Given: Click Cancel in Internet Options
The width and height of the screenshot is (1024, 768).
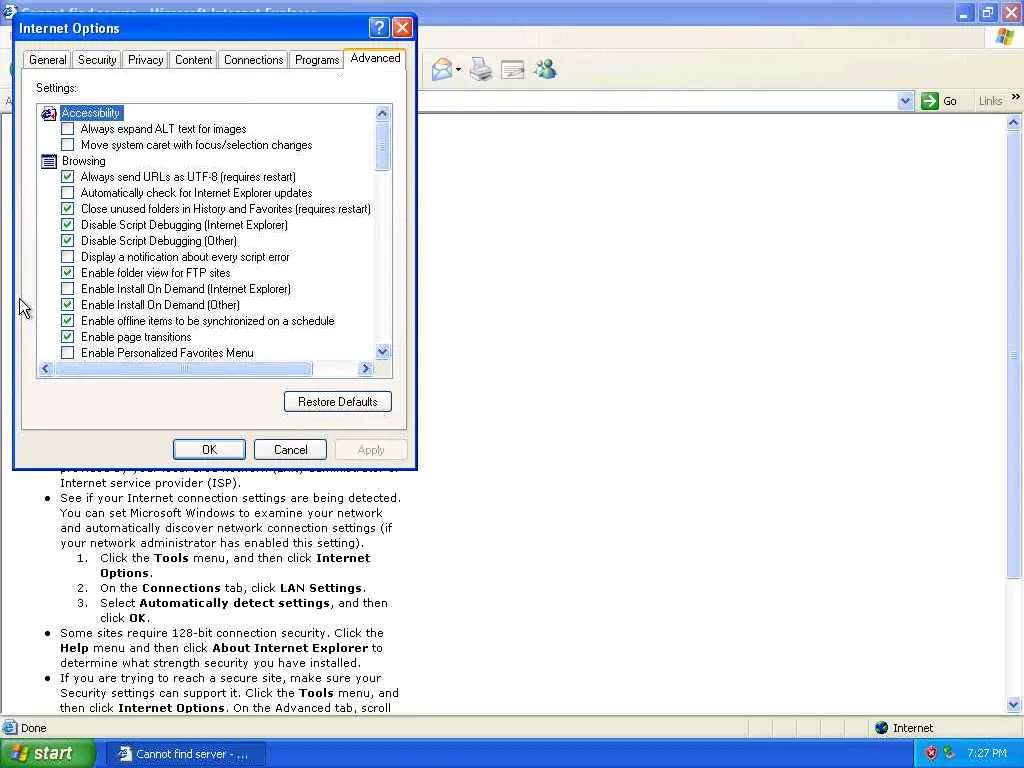Looking at the screenshot, I should coord(290,449).
